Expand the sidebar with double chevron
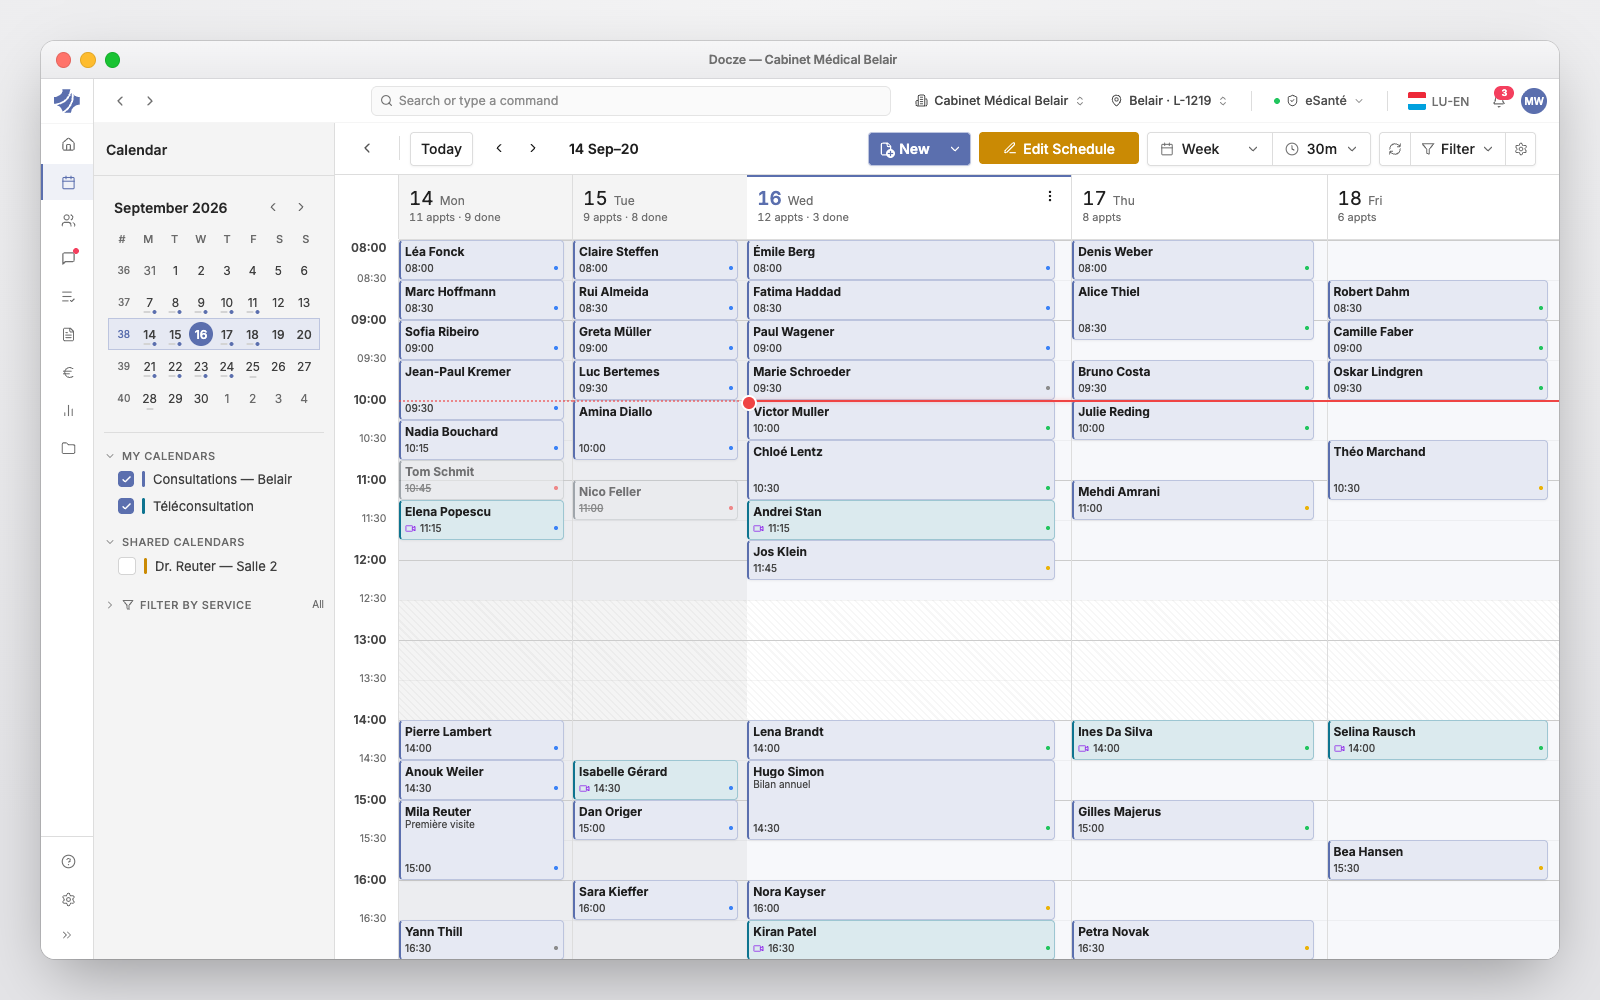The image size is (1600, 1000). pyautogui.click(x=68, y=936)
